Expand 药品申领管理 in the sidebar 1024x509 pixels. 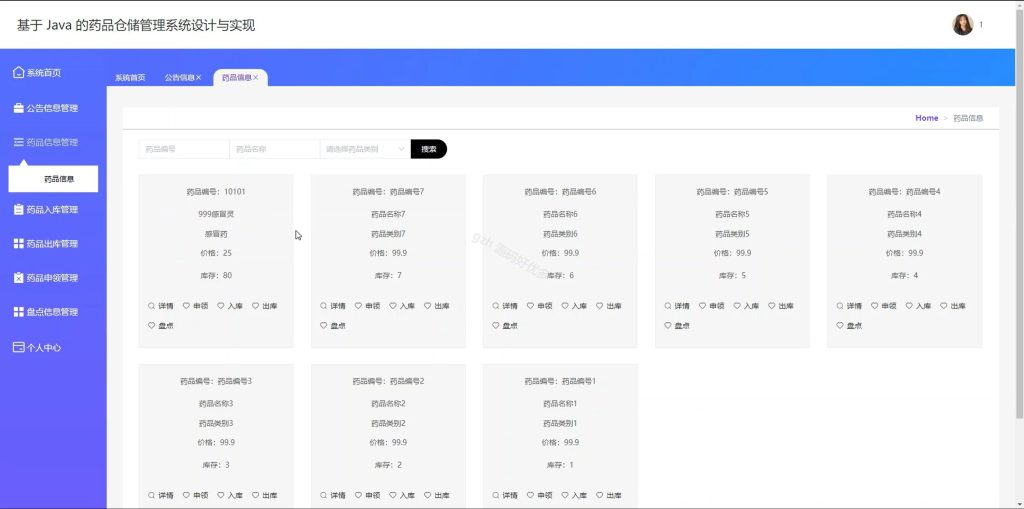tap(46, 278)
